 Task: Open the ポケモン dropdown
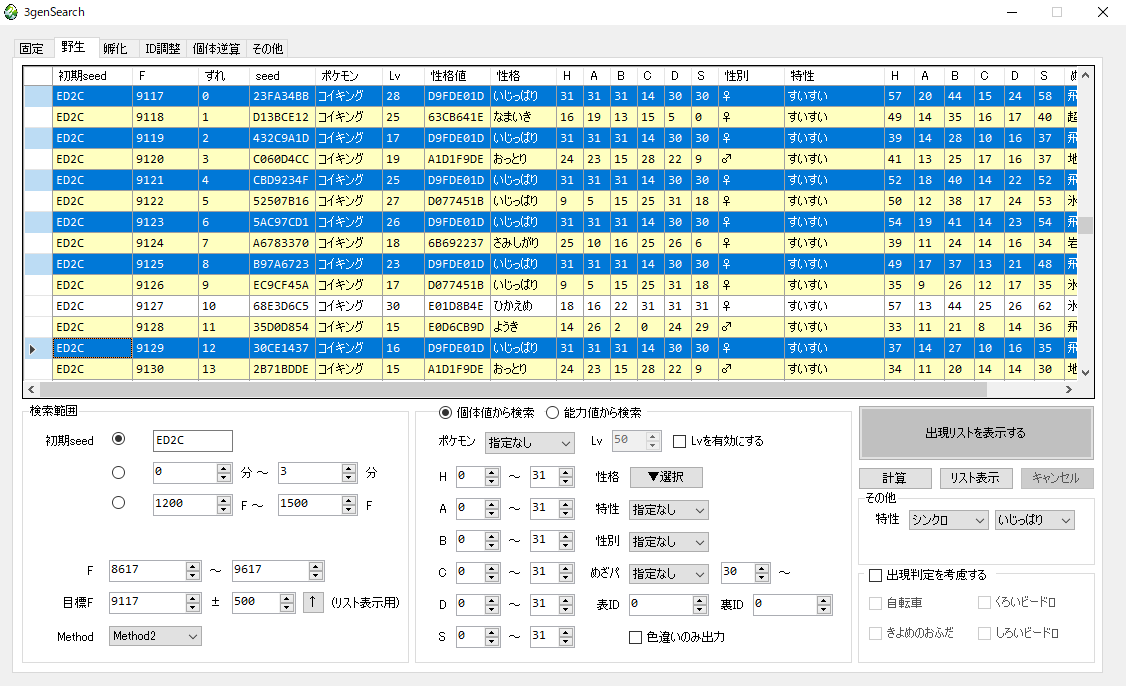click(529, 442)
